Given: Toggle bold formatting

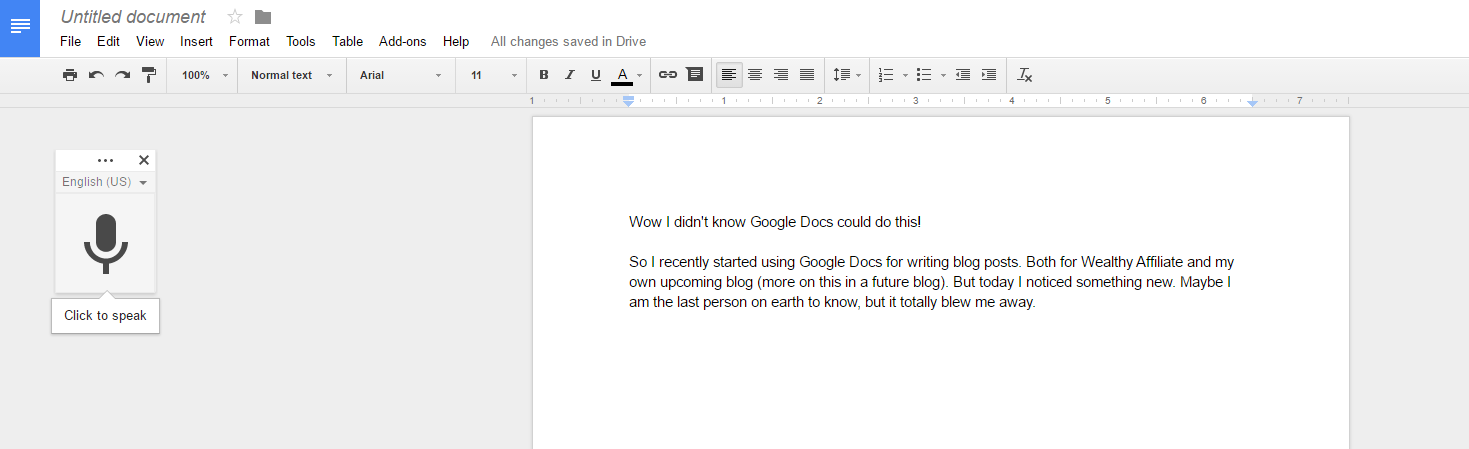Looking at the screenshot, I should (544, 75).
